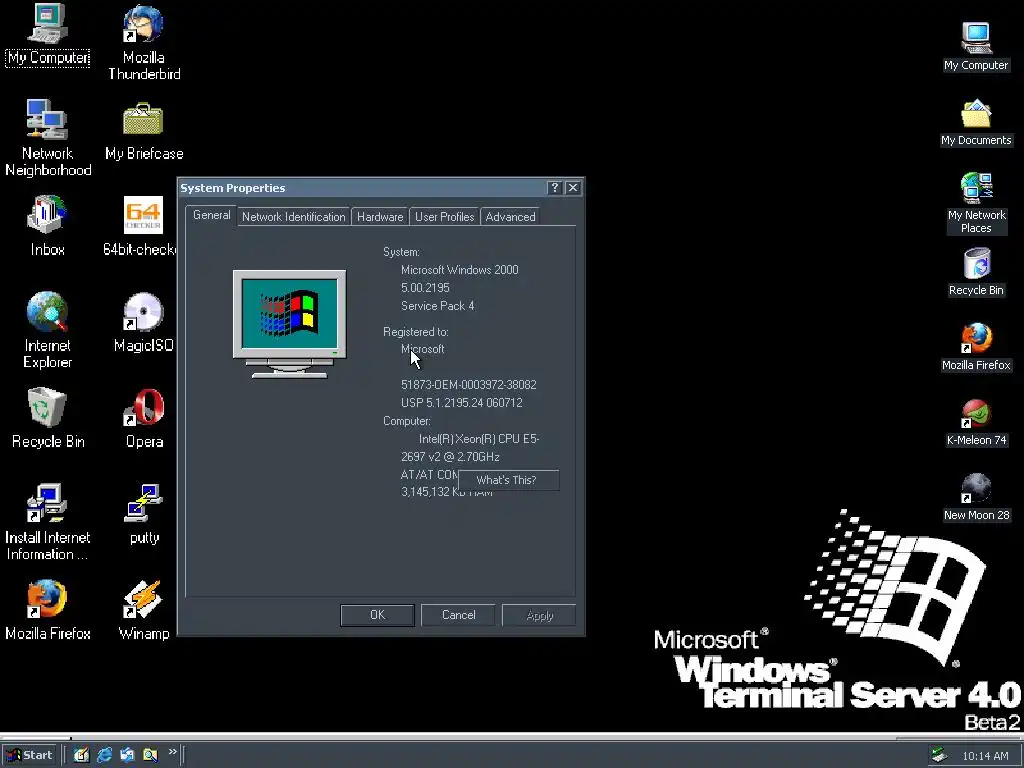
Task: Select the Internet Explorer desktop icon
Action: tap(48, 330)
